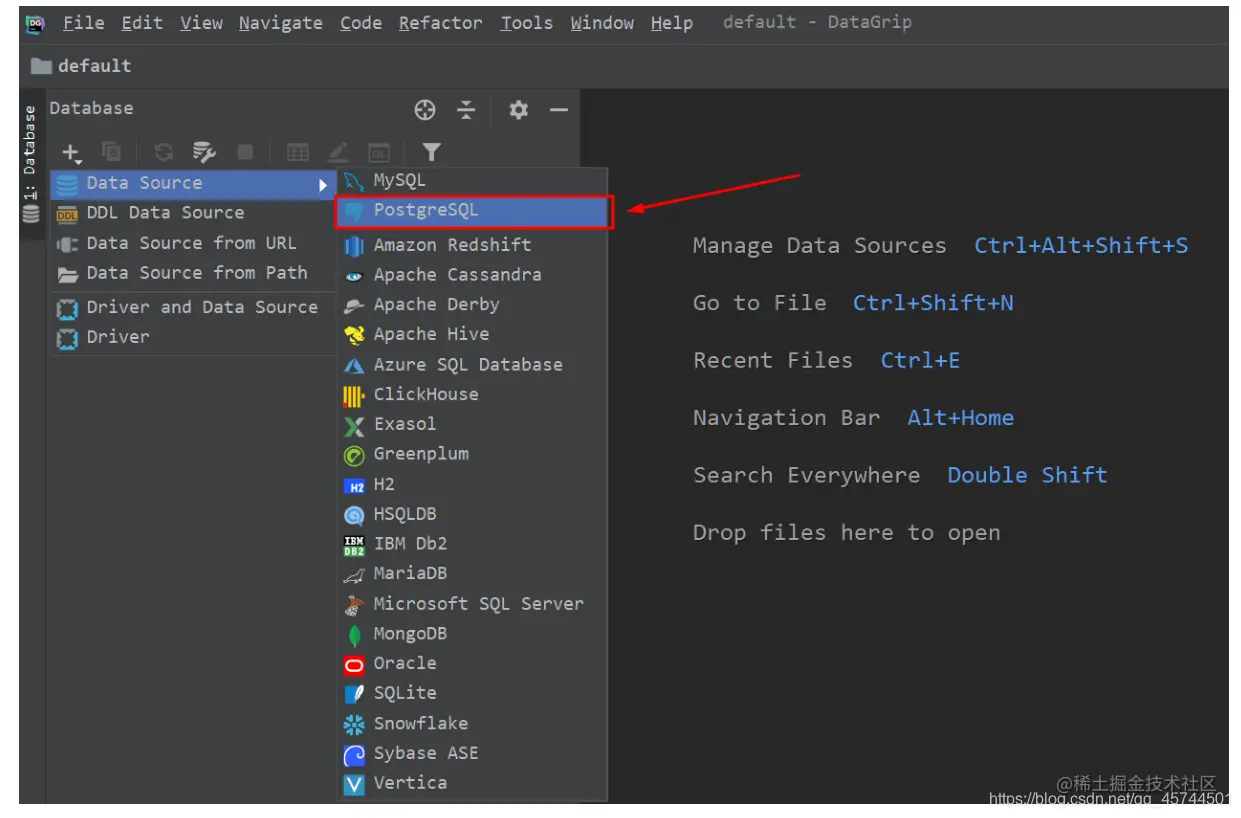
Task: Expand the Data Source submenu item
Action: point(193,184)
